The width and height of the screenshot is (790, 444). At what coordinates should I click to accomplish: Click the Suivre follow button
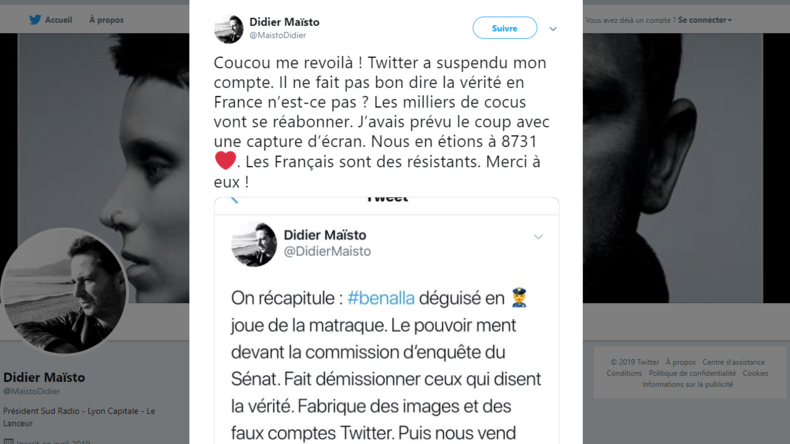coord(504,28)
